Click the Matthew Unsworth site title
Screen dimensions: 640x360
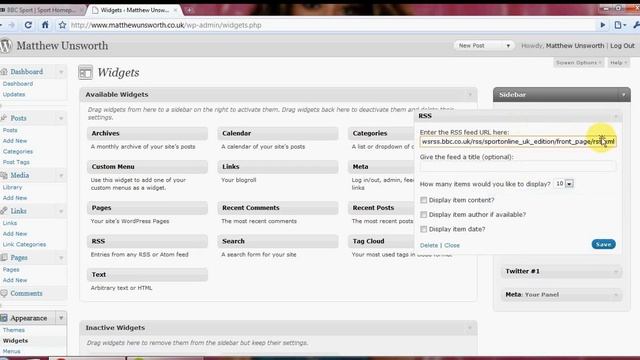62,46
